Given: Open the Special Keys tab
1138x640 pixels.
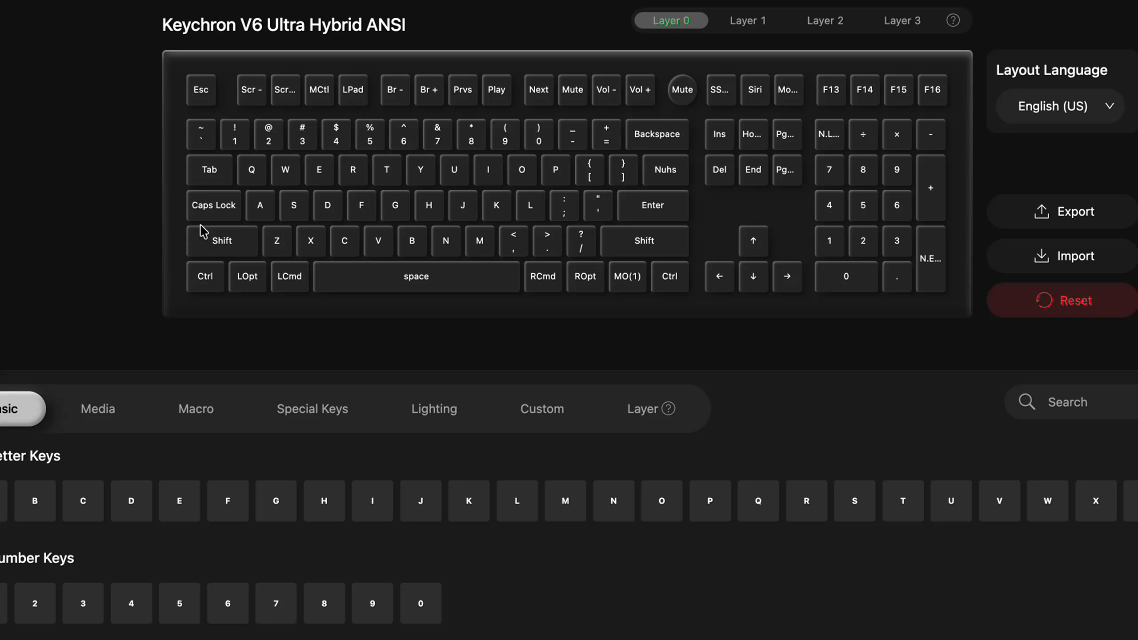Looking at the screenshot, I should click(312, 409).
